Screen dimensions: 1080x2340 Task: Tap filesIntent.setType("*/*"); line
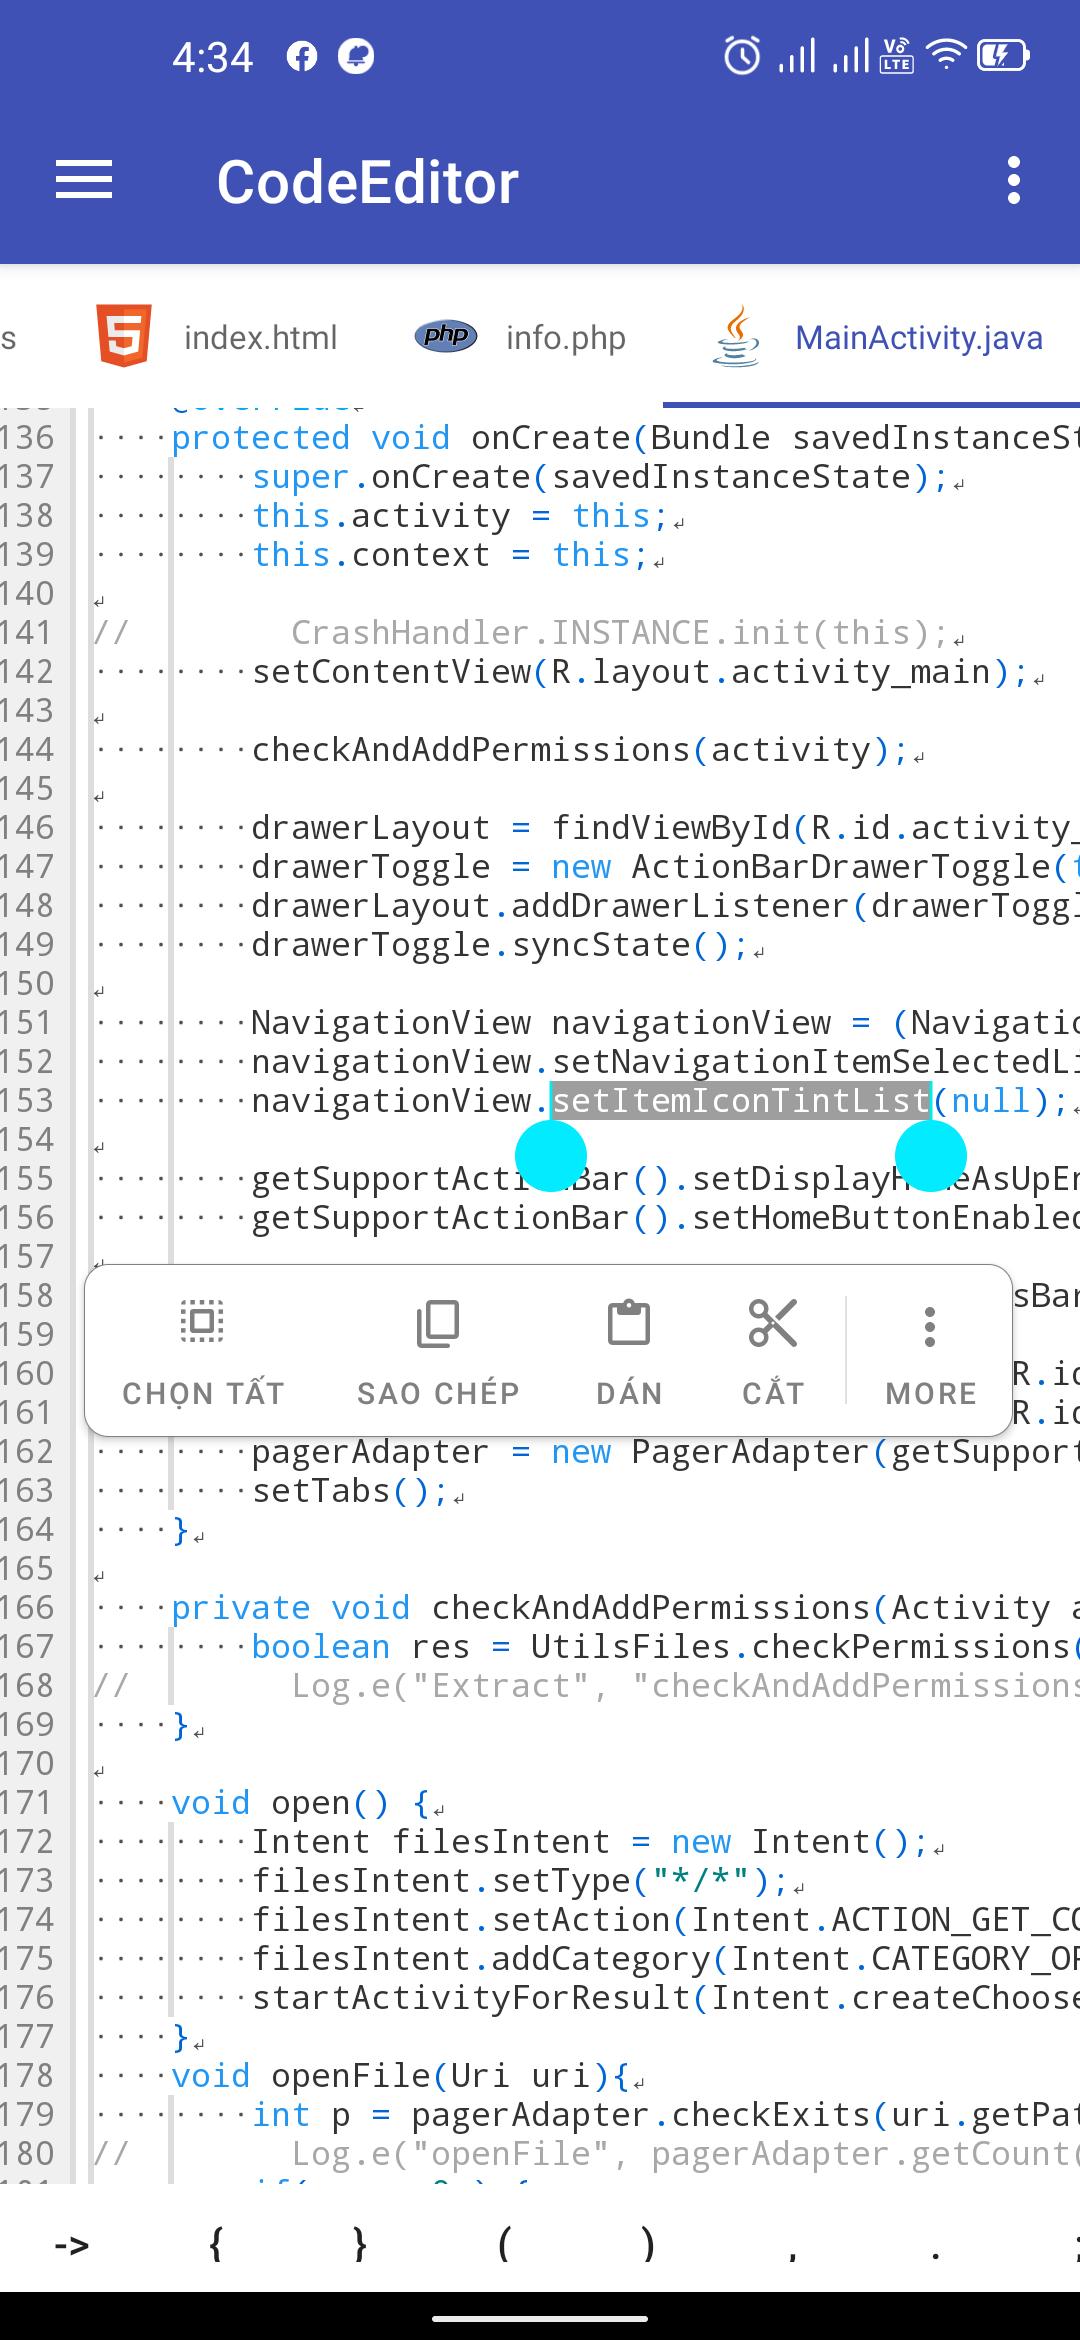(x=520, y=1880)
